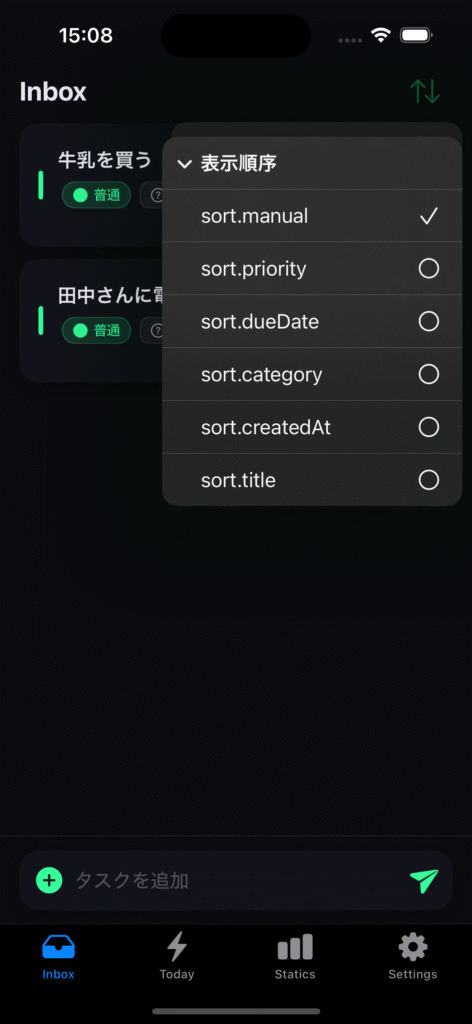Screen dimensions: 472x1024
Task: Open the Today lightning bolt tab
Action: [x=177, y=955]
